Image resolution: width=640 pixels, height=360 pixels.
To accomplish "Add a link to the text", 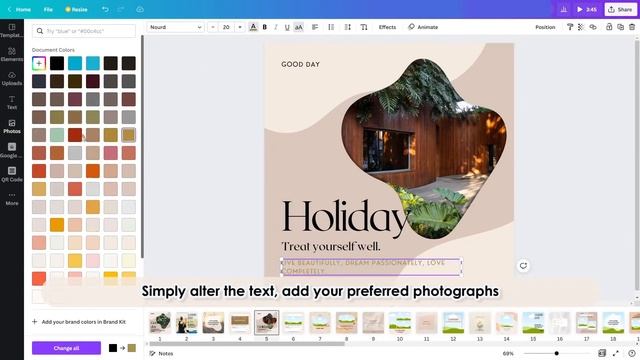I will tap(593, 27).
